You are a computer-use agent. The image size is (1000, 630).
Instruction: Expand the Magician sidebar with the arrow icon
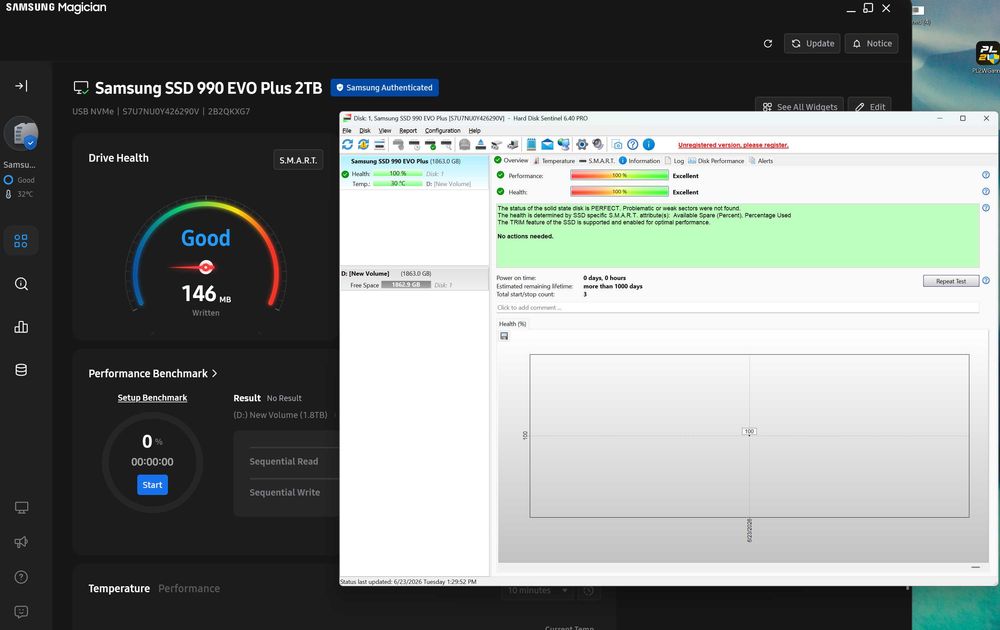(21, 85)
